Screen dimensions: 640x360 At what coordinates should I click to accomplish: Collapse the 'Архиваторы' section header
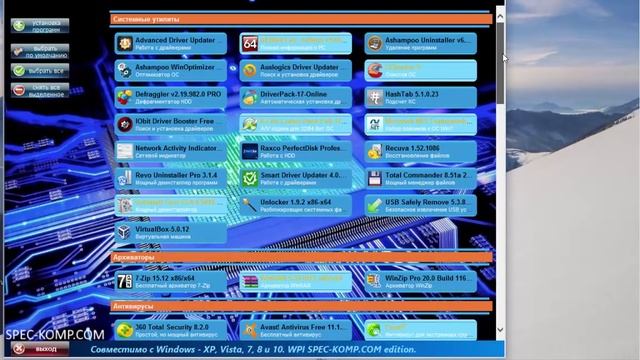tap(301, 257)
